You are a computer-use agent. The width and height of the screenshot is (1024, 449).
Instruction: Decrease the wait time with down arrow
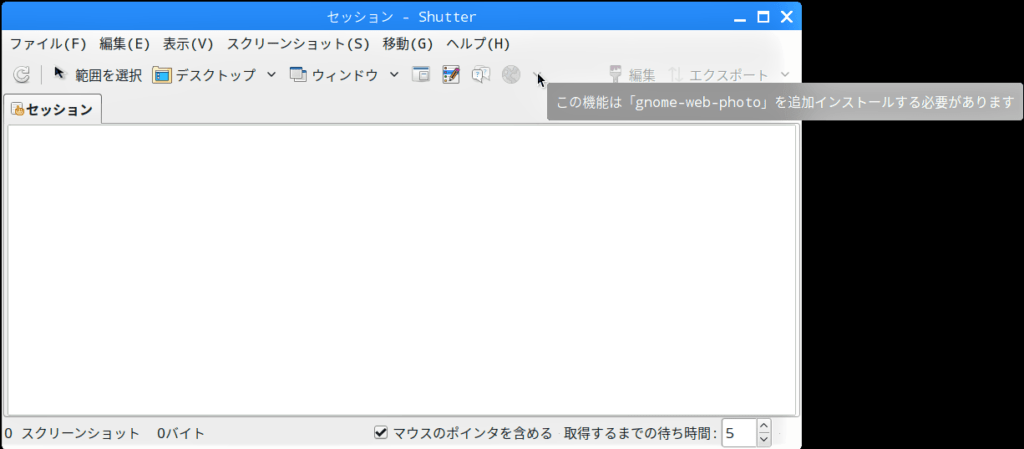(x=764, y=440)
